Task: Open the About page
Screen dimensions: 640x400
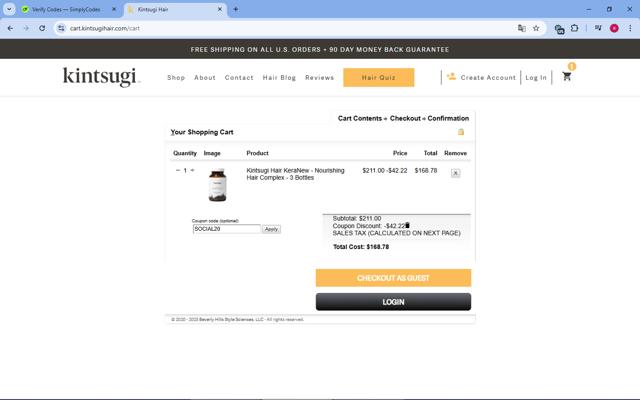Action: coord(204,78)
